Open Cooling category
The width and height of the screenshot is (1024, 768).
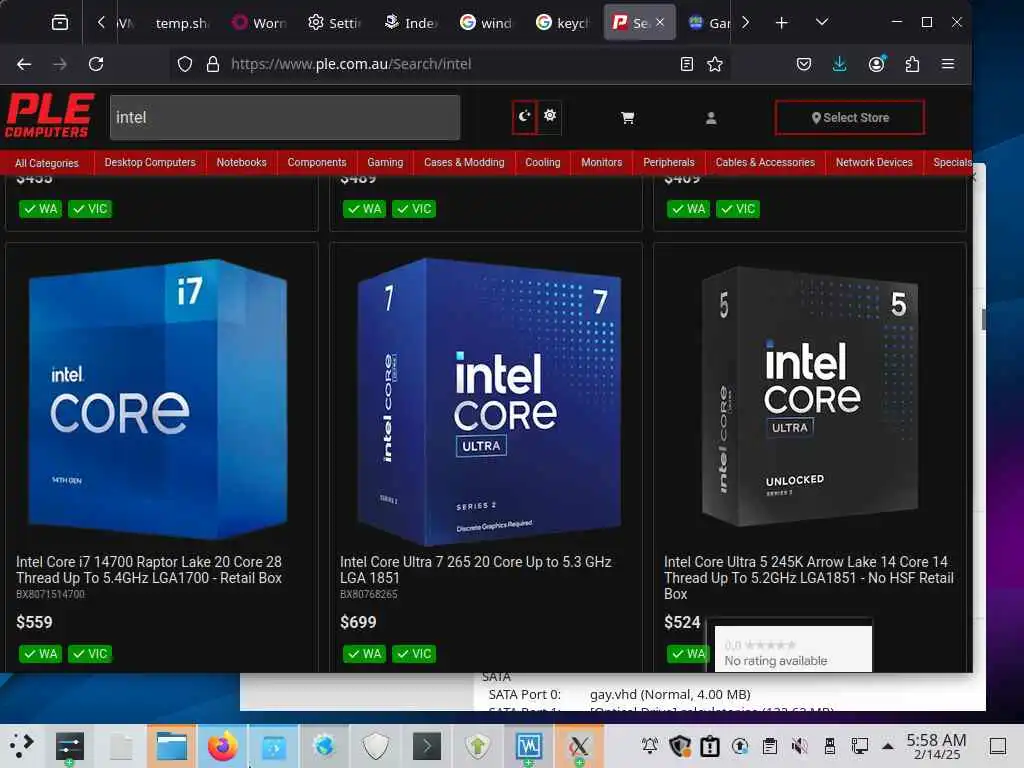pyautogui.click(x=543, y=163)
